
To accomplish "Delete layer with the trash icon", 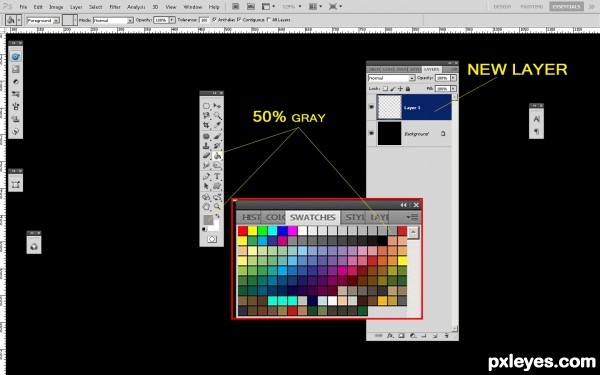I will point(446,336).
